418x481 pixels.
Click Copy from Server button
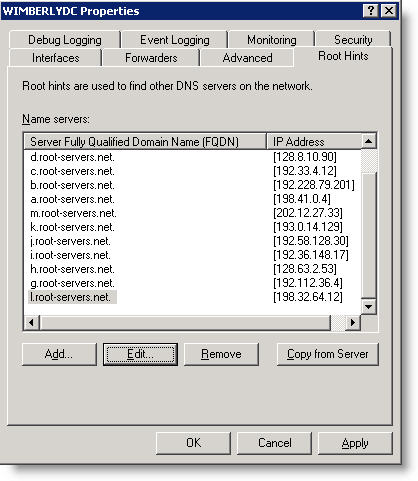click(328, 354)
